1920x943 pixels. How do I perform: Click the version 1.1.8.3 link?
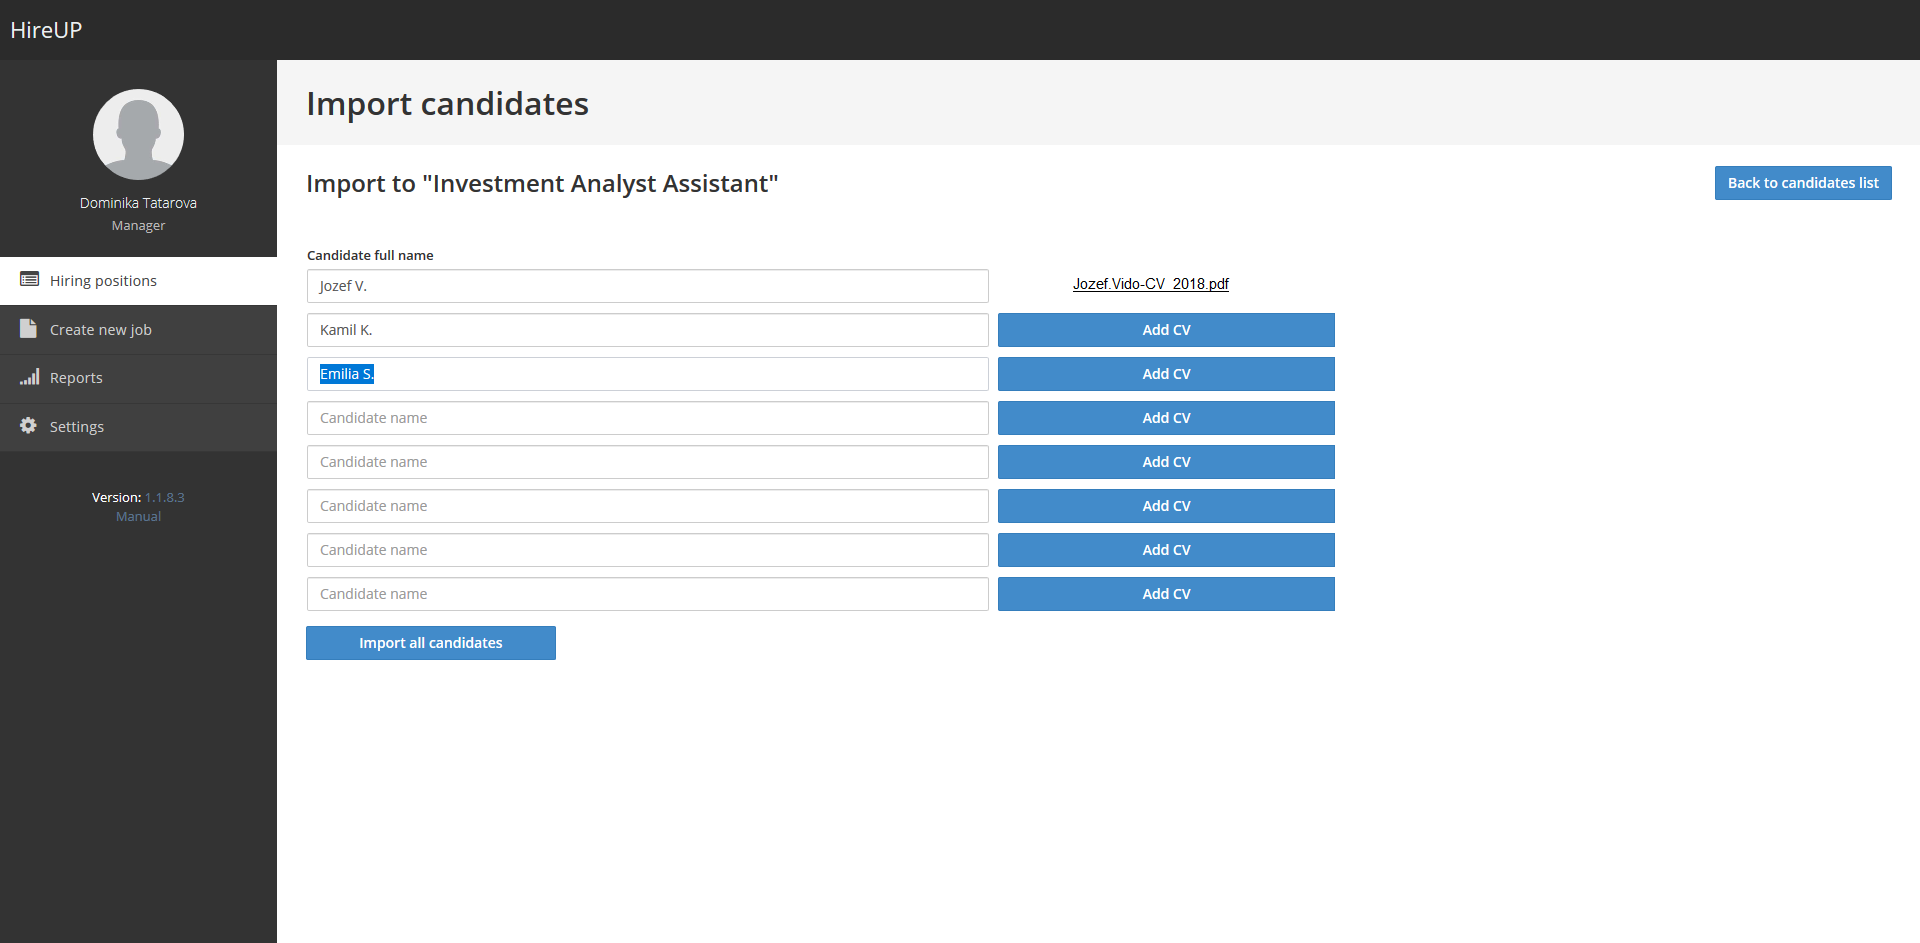[164, 497]
